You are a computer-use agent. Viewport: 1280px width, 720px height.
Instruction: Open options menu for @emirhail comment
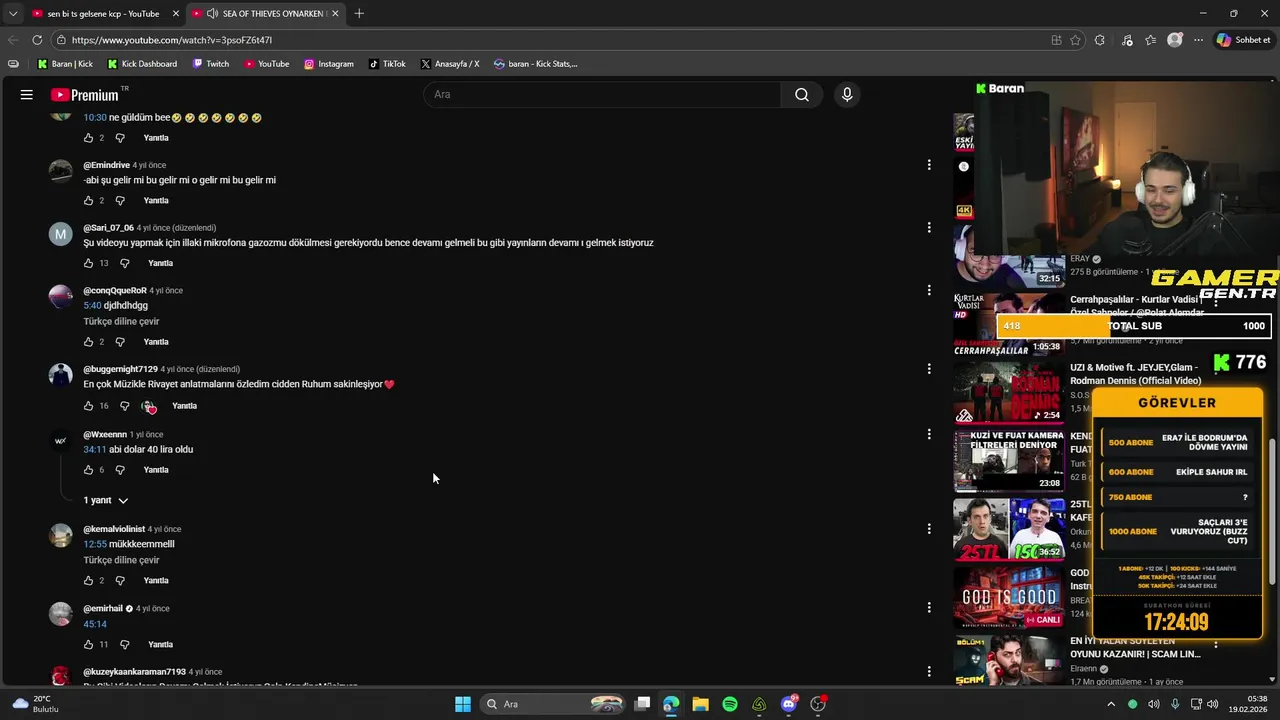coord(929,608)
